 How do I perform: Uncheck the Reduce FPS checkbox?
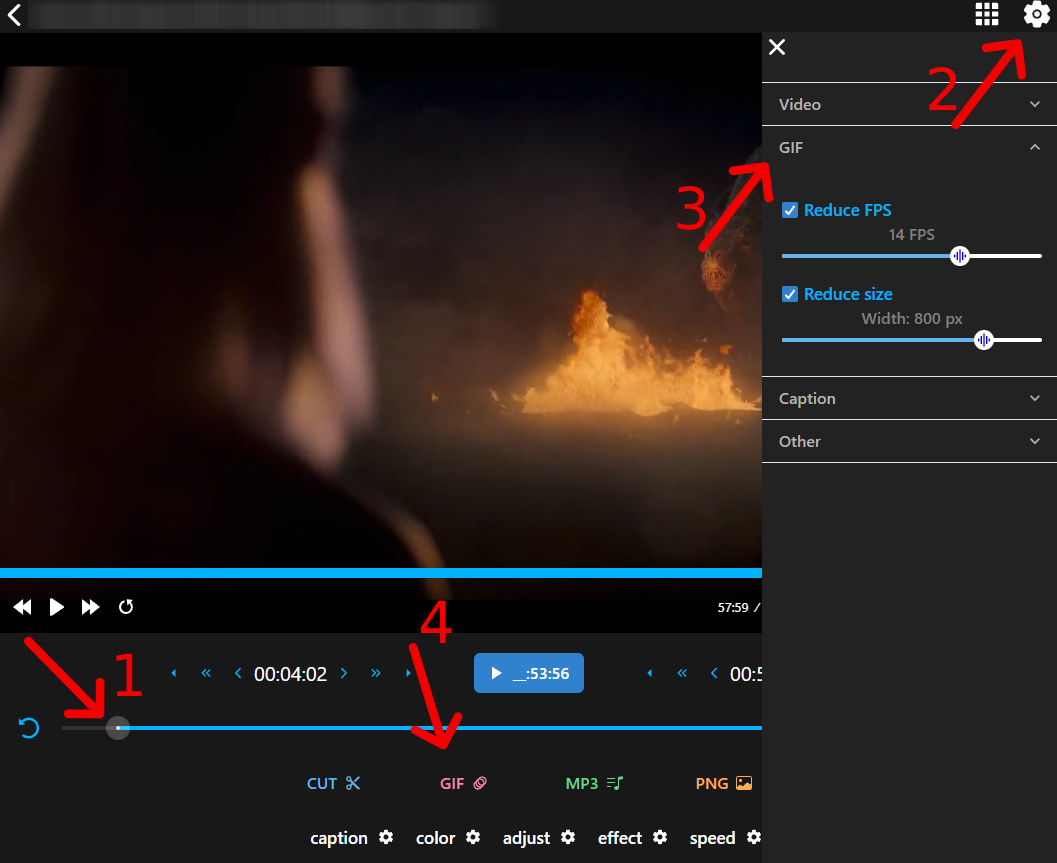point(790,210)
